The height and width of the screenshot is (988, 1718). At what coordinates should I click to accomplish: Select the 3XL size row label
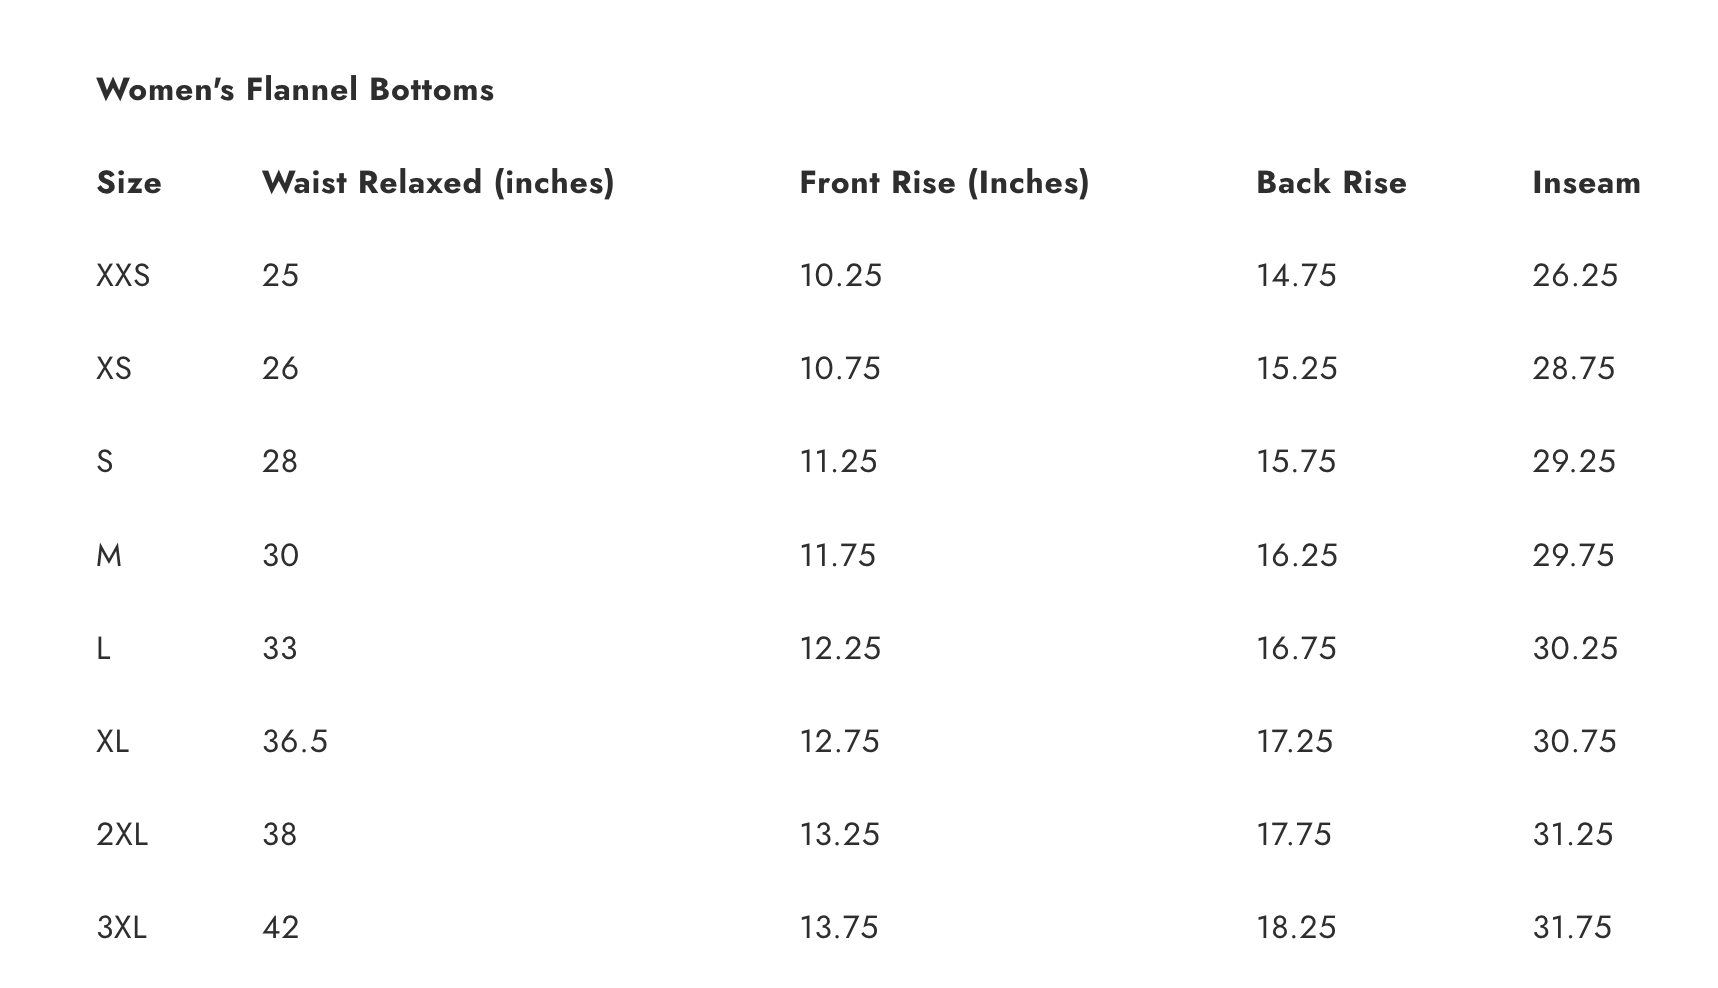coord(122,927)
